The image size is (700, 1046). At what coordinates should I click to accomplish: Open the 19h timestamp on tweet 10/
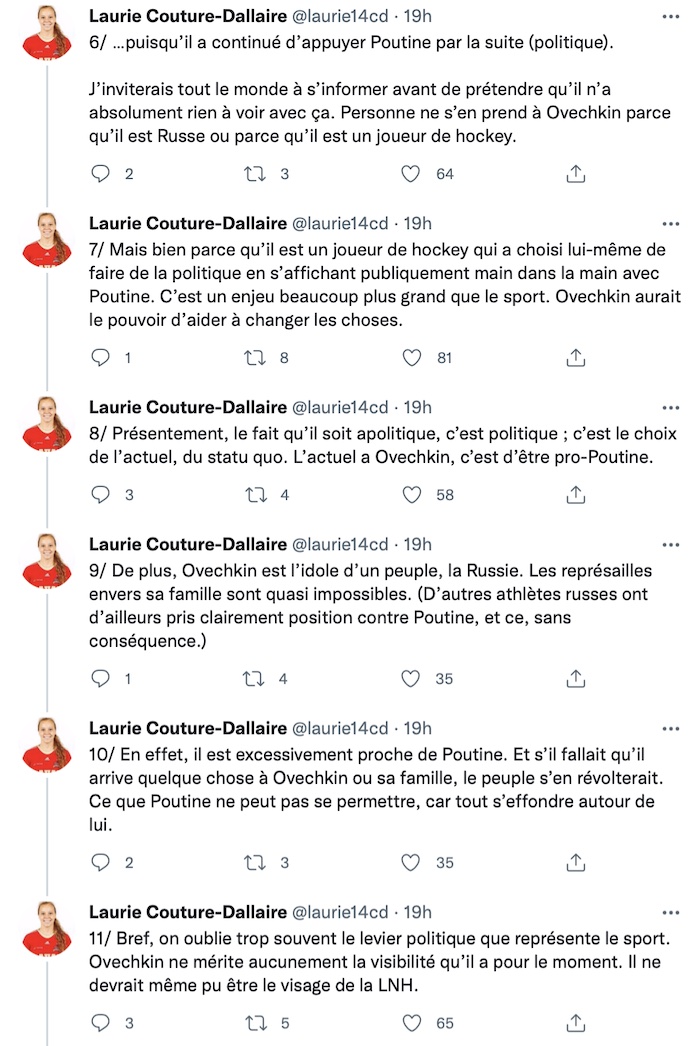[418, 728]
